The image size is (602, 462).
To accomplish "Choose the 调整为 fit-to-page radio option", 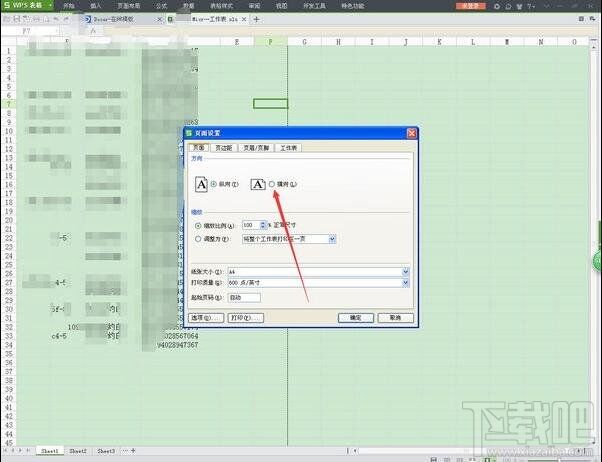I will click(196, 239).
